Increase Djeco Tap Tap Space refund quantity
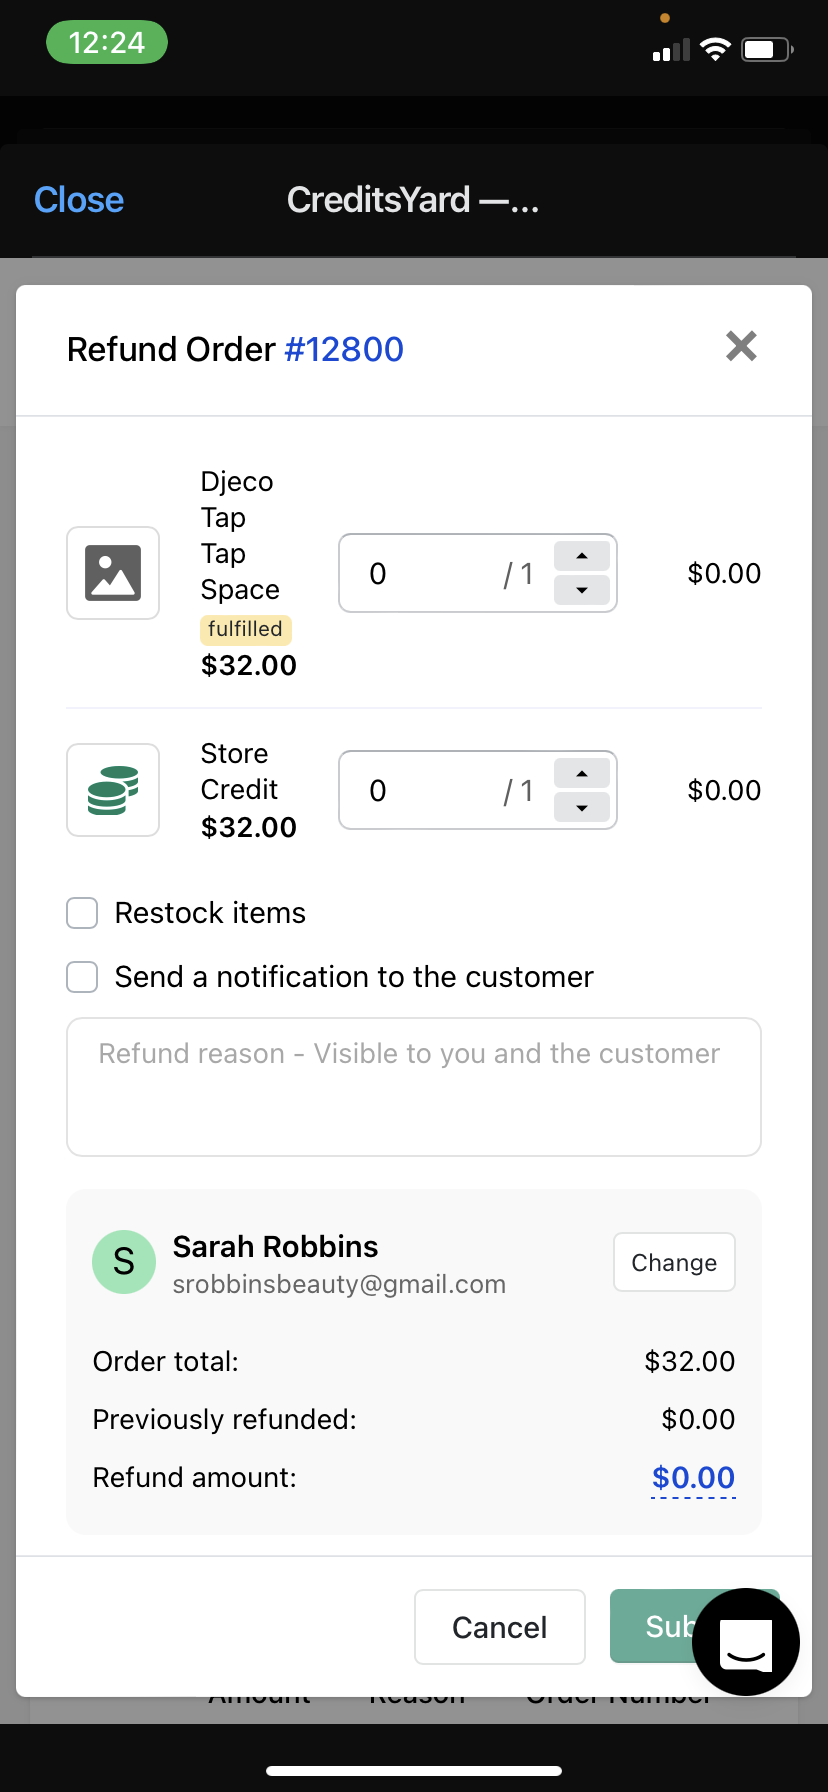 [582, 556]
